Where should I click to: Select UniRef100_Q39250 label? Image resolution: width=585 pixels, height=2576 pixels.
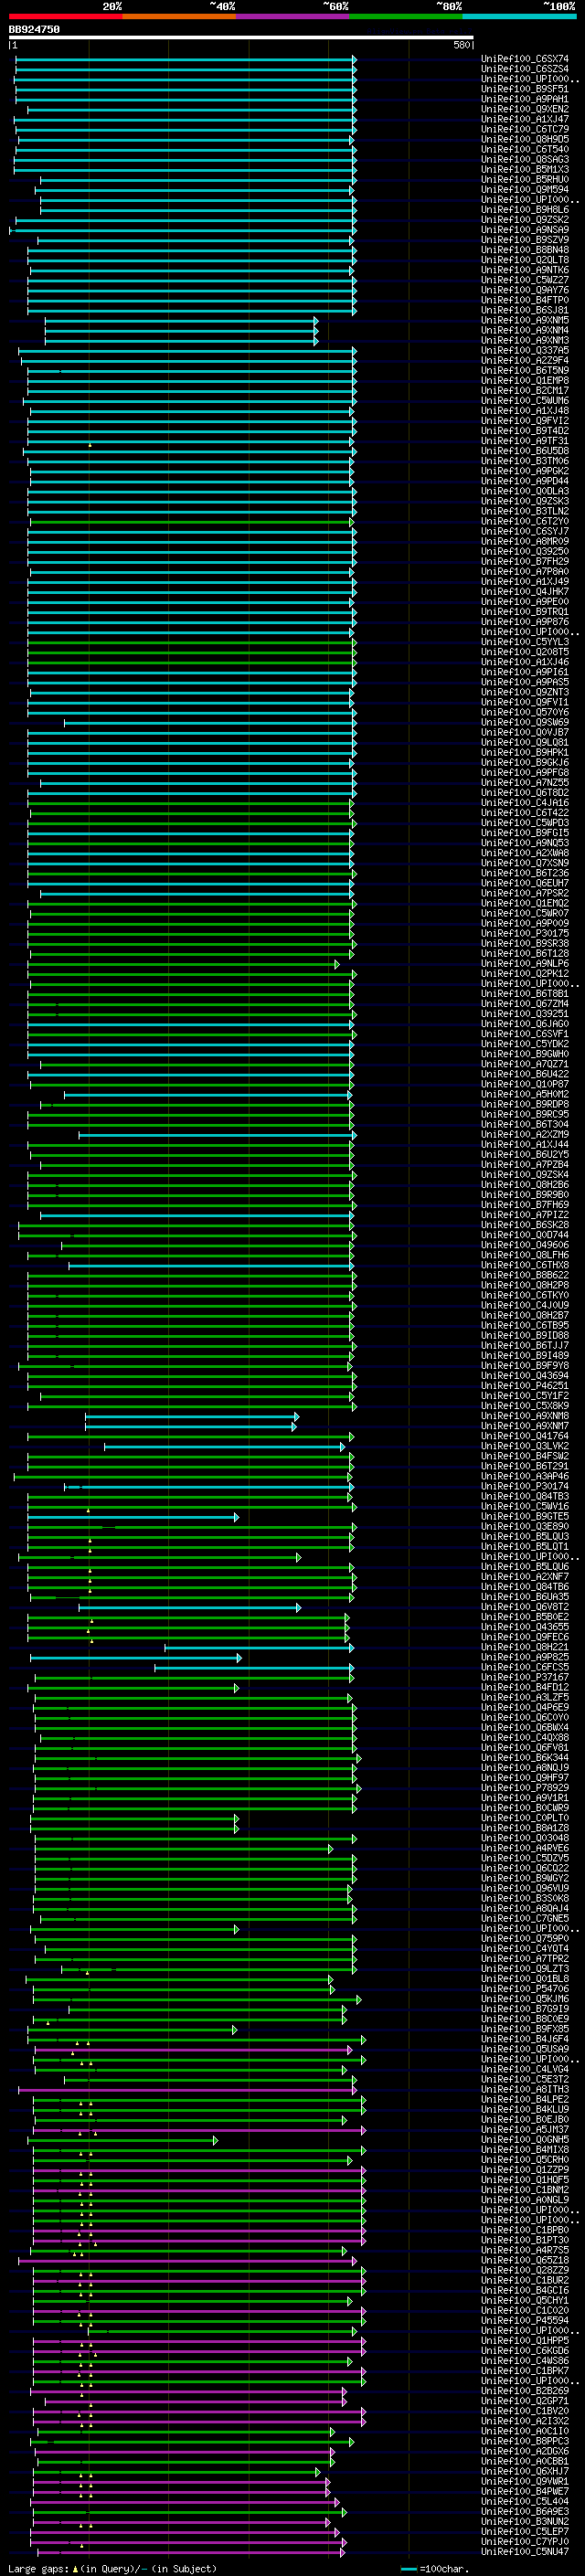pos(525,551)
